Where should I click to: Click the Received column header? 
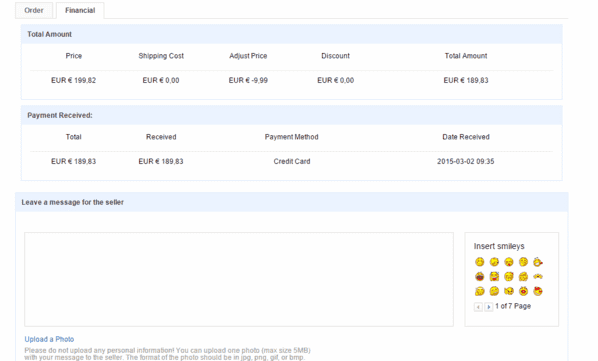tap(161, 137)
